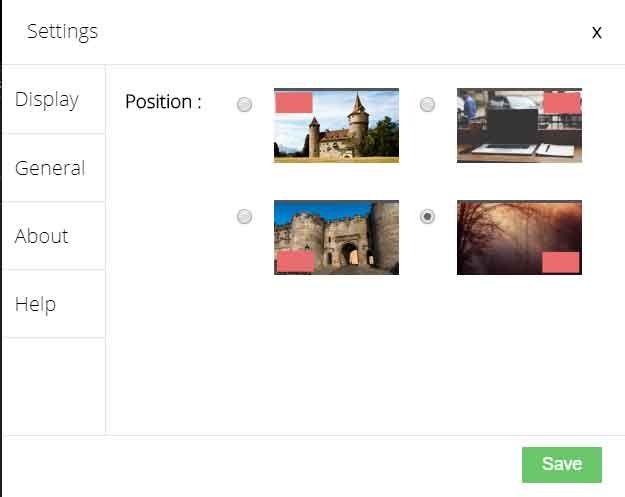The height and width of the screenshot is (497, 625).
Task: Go to the Help tab
Action: point(36,304)
